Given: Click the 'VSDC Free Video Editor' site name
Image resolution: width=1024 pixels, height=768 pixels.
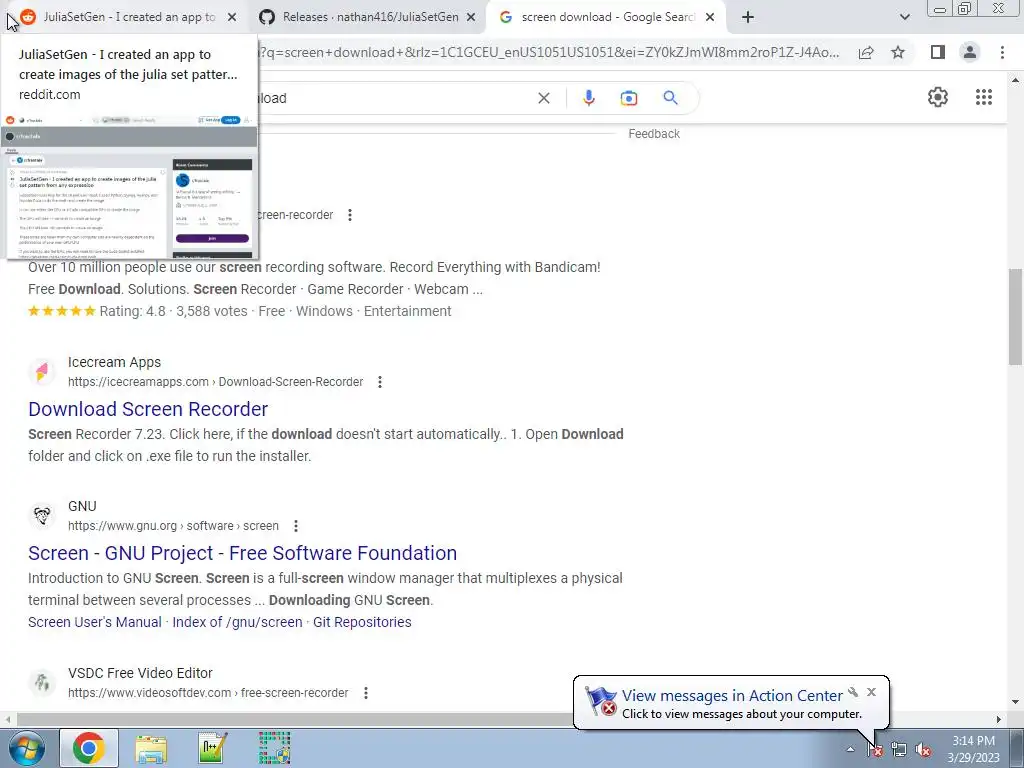Looking at the screenshot, I should coord(140,673).
